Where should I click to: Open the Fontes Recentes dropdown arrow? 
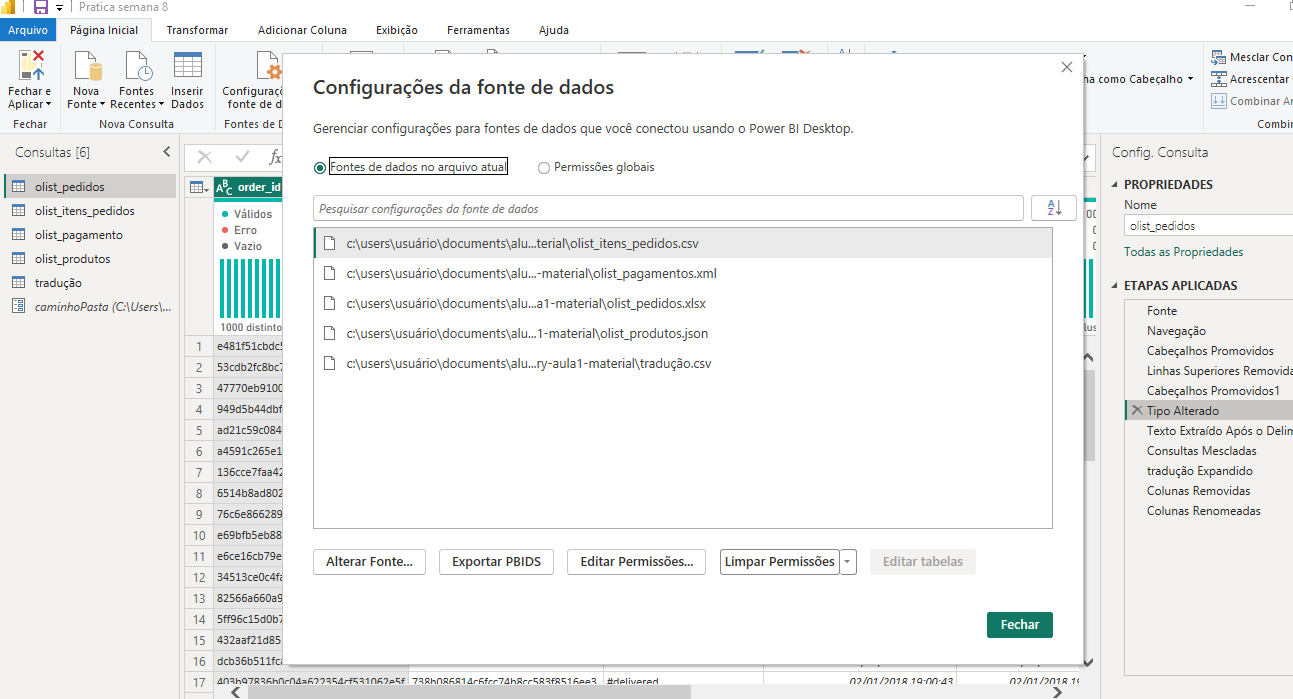coord(161,104)
